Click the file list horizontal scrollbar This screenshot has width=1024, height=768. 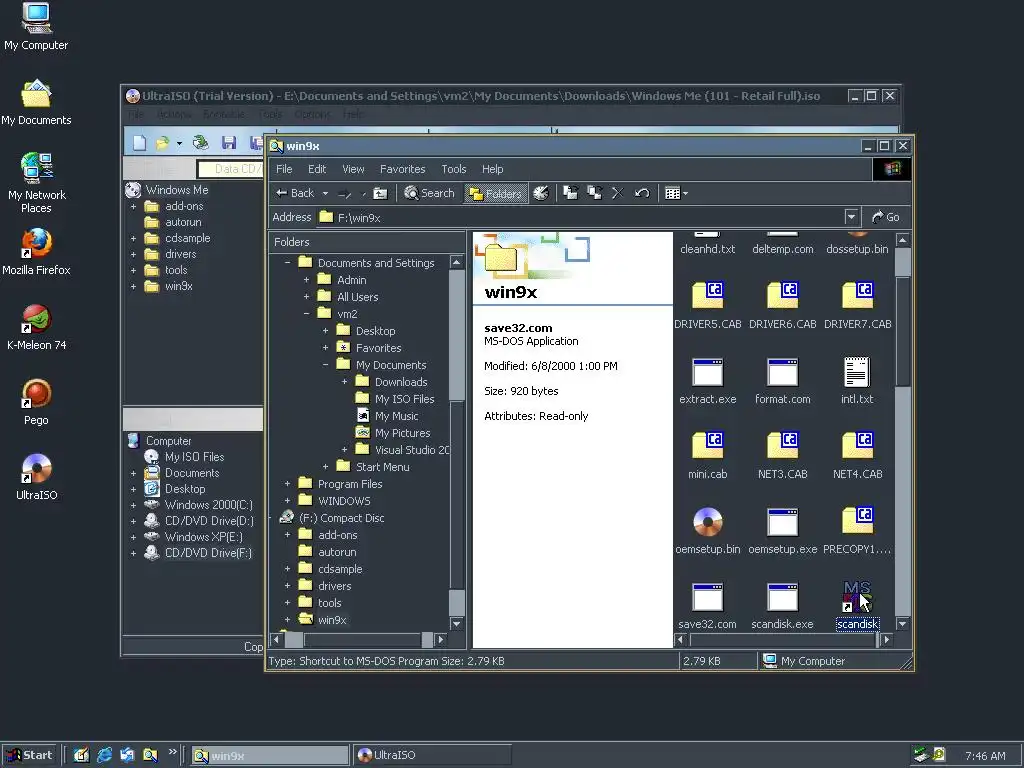click(x=783, y=639)
